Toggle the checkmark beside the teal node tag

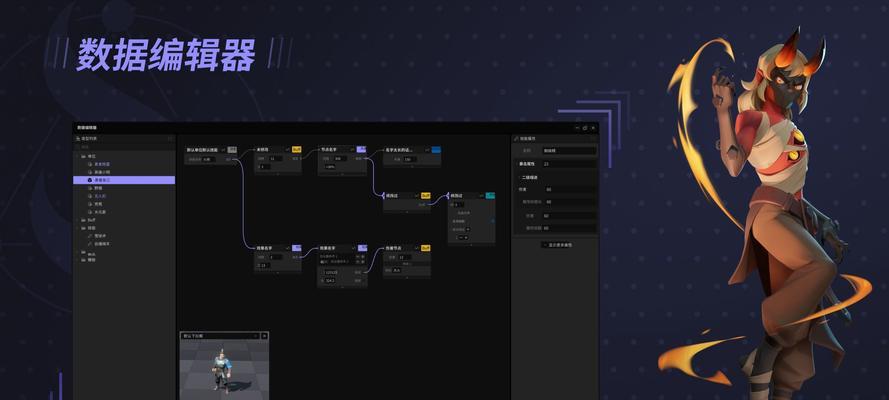click(x=481, y=196)
